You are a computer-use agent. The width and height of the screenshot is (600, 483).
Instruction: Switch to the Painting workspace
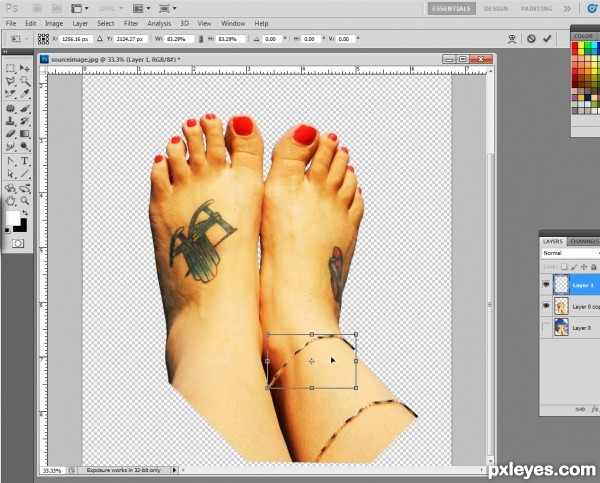[x=536, y=8]
